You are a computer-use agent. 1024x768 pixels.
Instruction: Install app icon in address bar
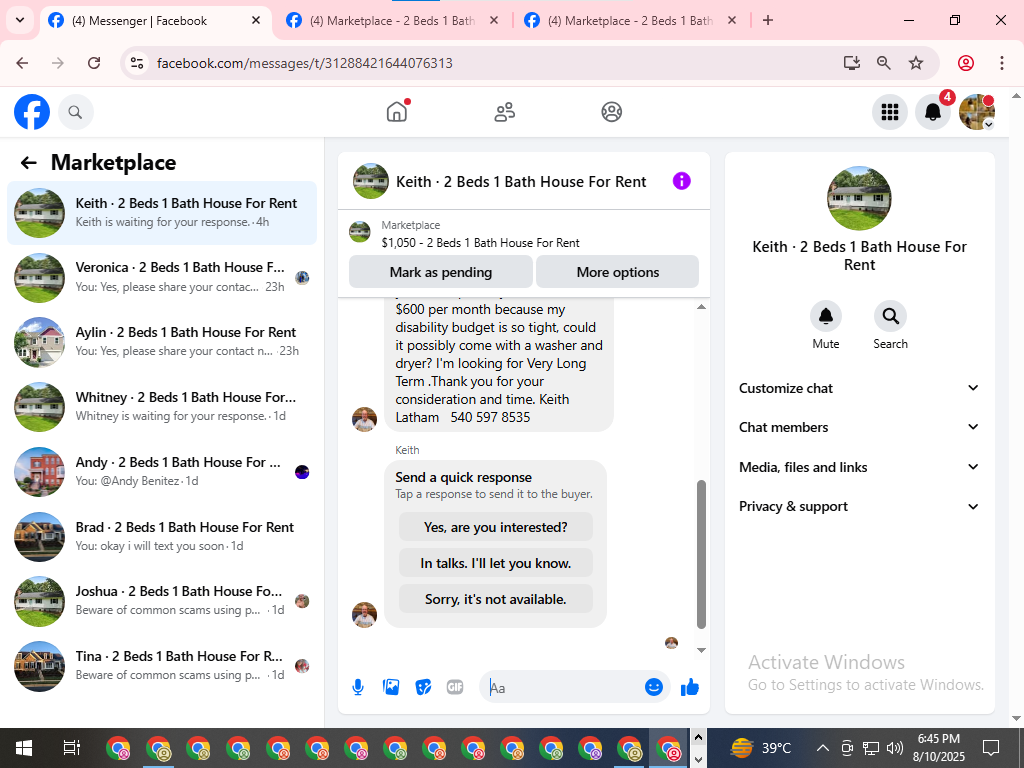coord(852,63)
